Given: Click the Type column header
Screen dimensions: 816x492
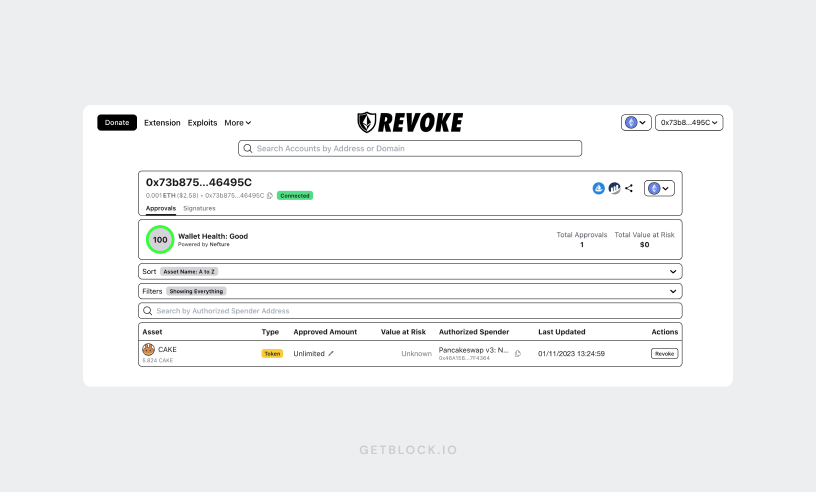Looking at the screenshot, I should pyautogui.click(x=270, y=332).
